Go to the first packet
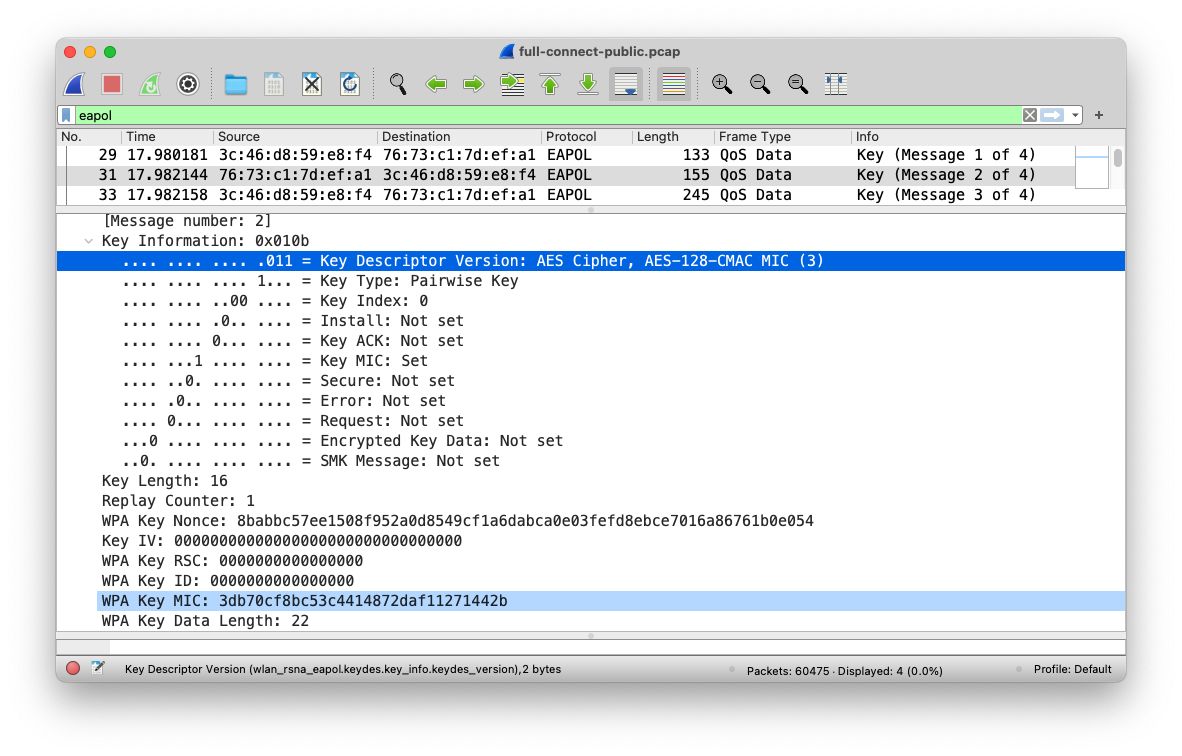The image size is (1182, 756). pyautogui.click(x=550, y=85)
